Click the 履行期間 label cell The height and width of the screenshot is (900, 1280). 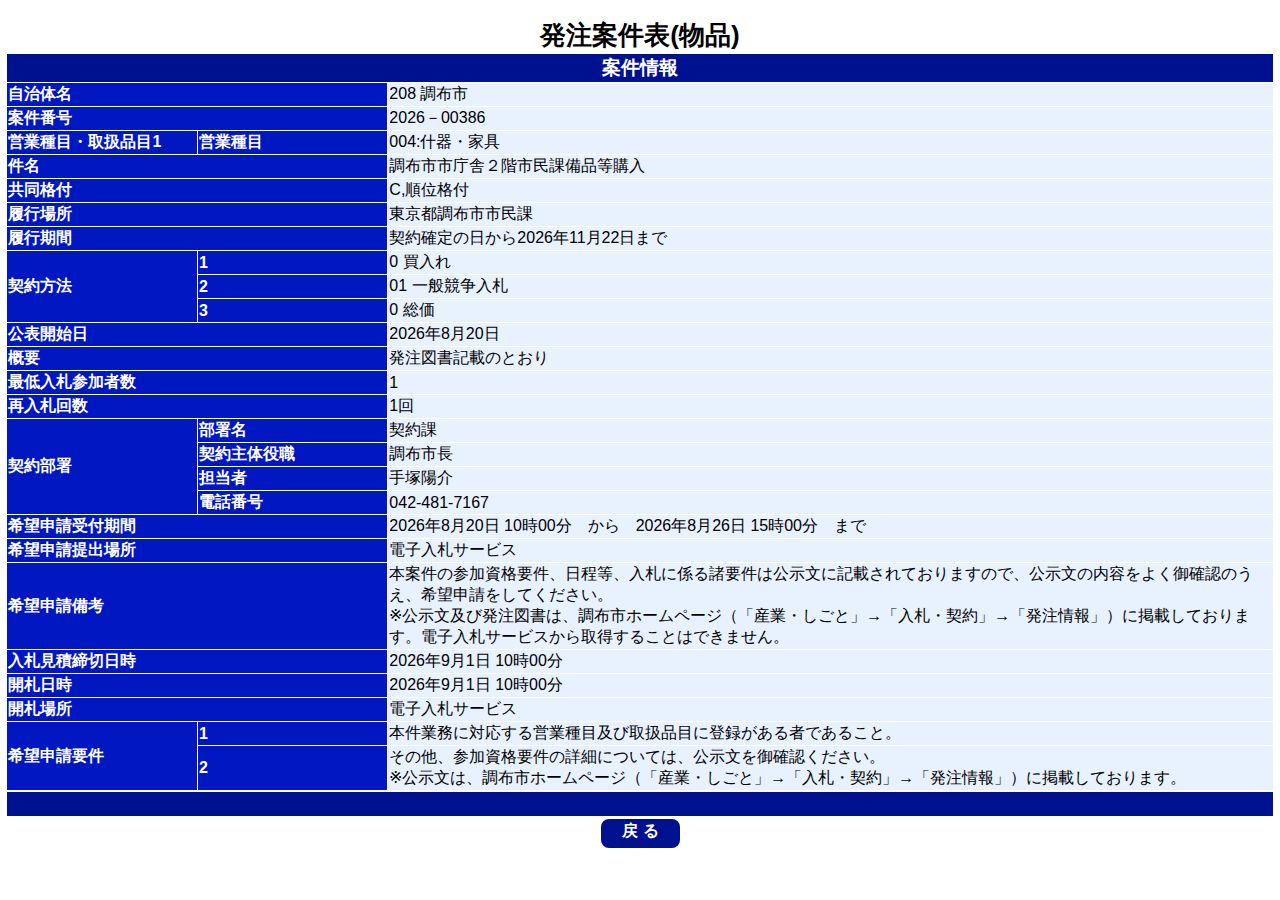pyautogui.click(x=197, y=238)
